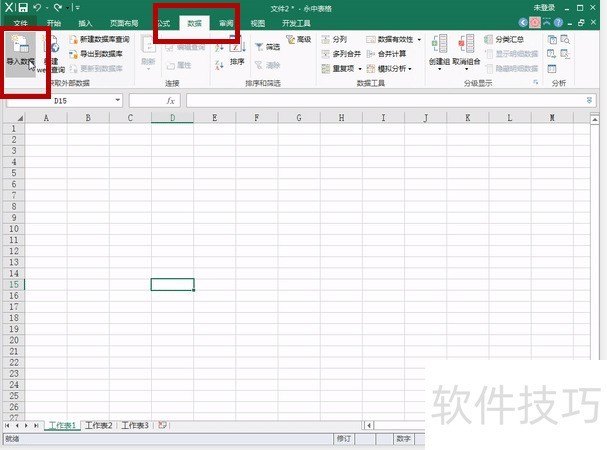Turn on the 筛选 filter
607x450 pixels.
coord(267,47)
